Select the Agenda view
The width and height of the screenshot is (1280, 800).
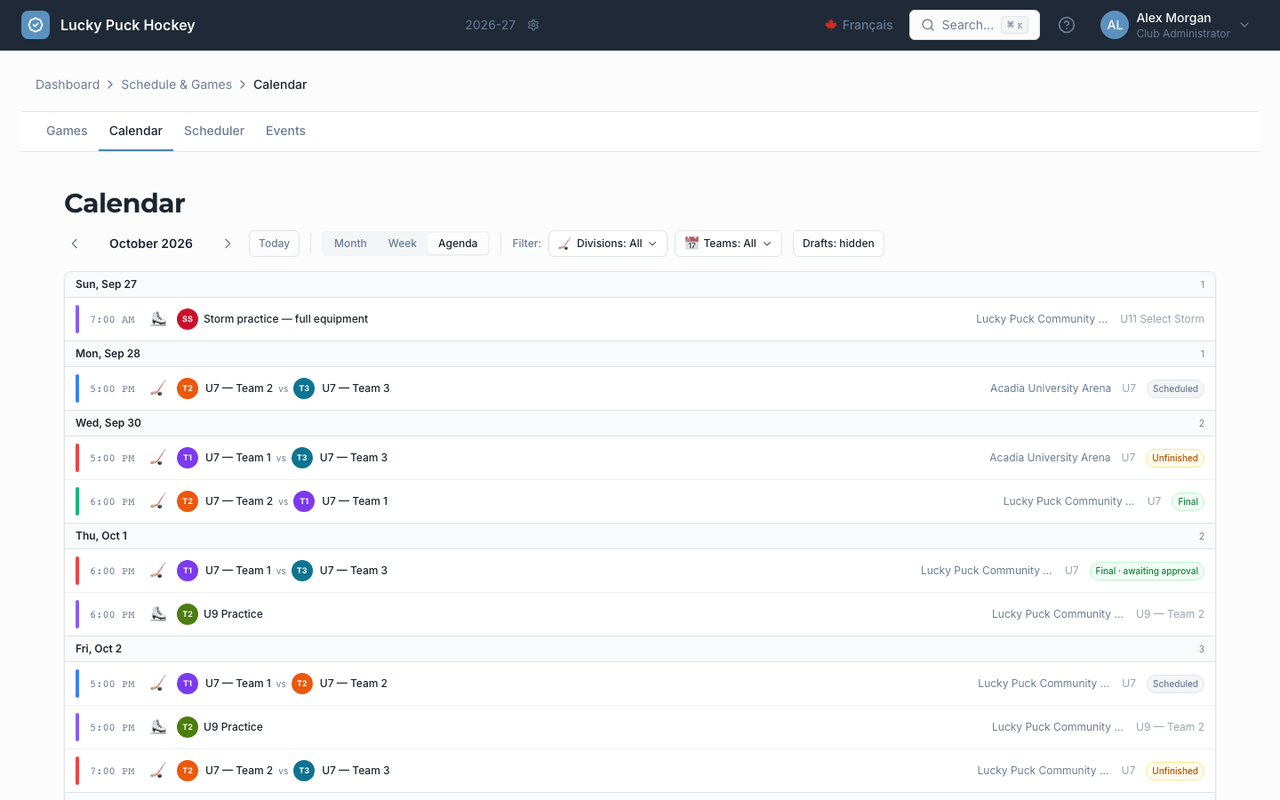coord(458,243)
